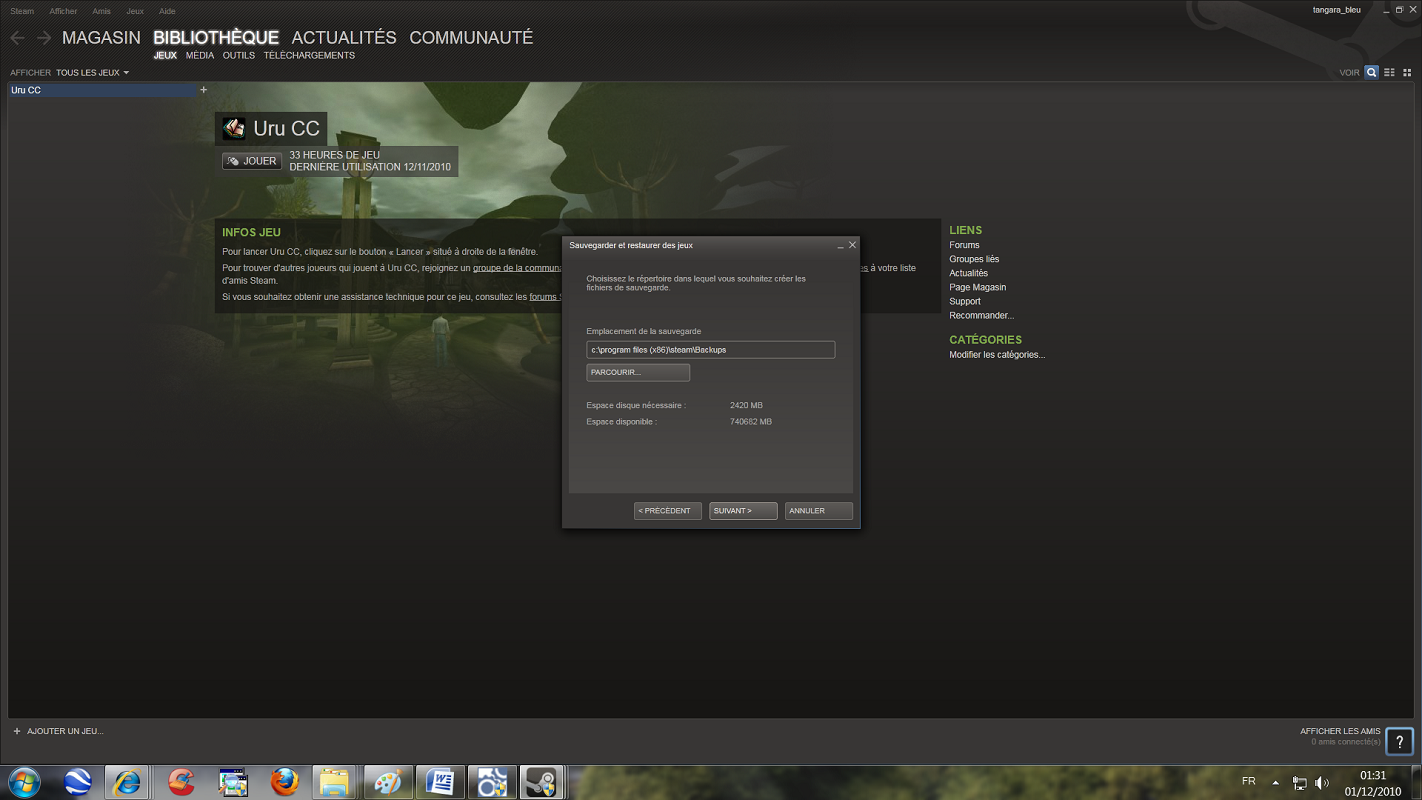Click the Steam icon on the taskbar
The height and width of the screenshot is (800, 1422).
pos(542,782)
